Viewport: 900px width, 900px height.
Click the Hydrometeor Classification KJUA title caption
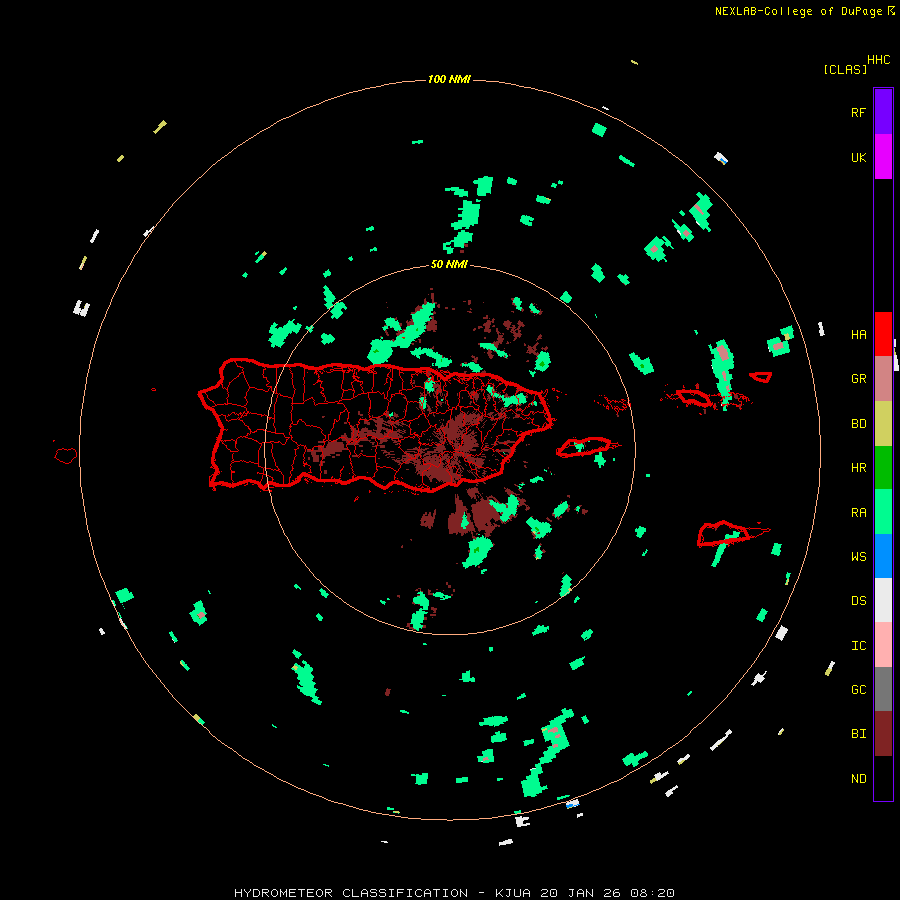pos(454,893)
